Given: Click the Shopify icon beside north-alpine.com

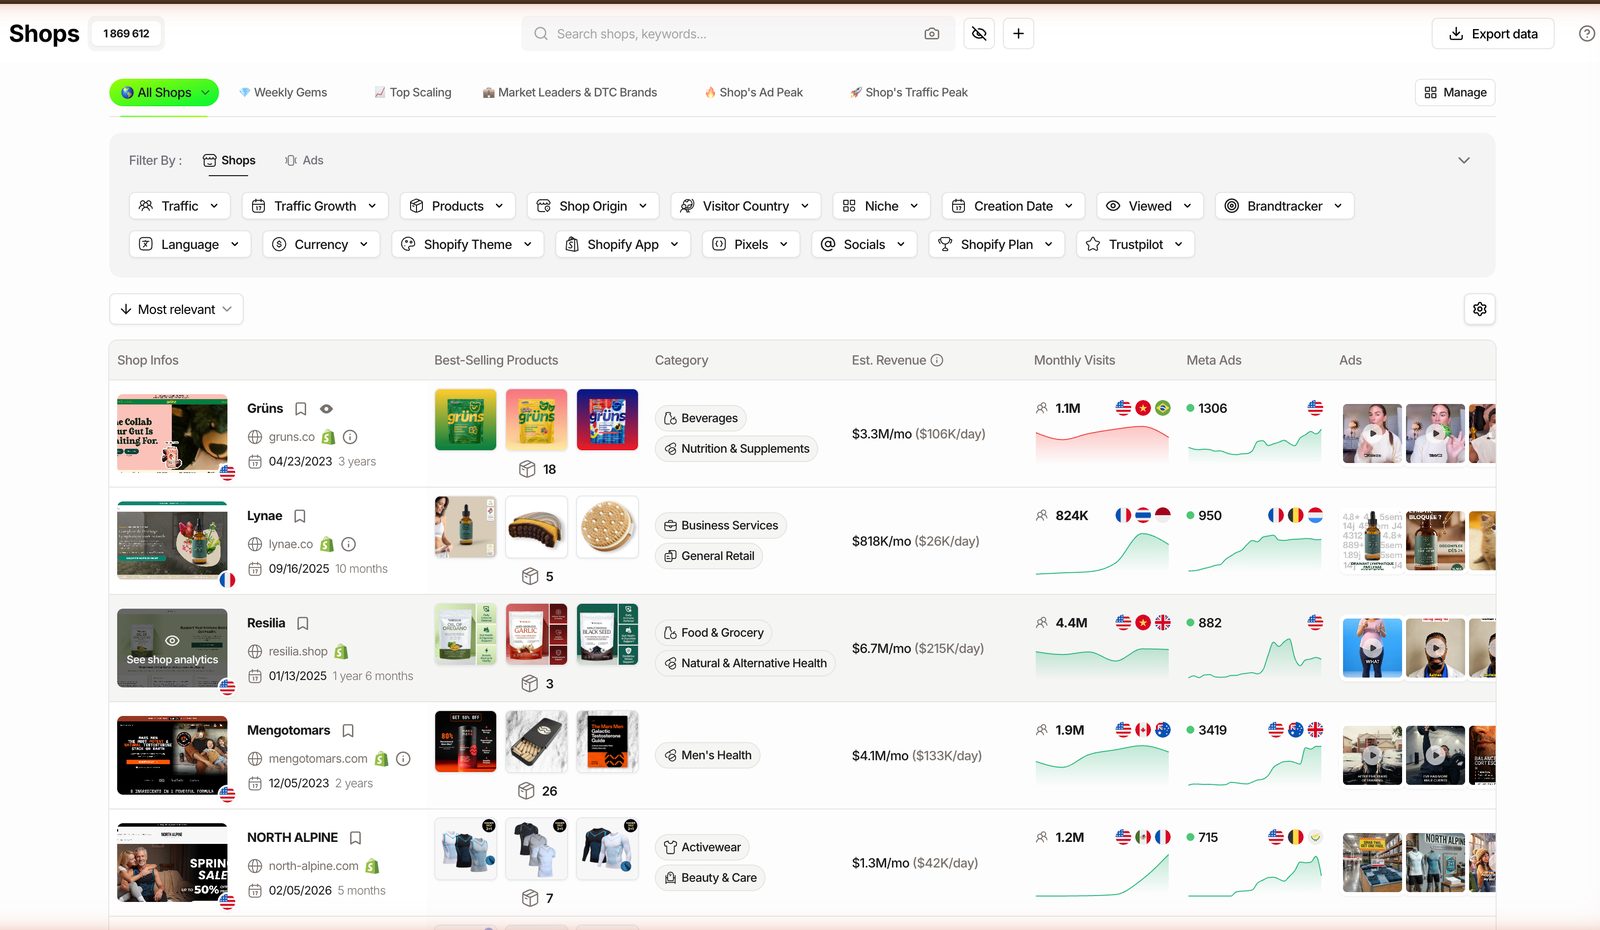Looking at the screenshot, I should click(372, 866).
